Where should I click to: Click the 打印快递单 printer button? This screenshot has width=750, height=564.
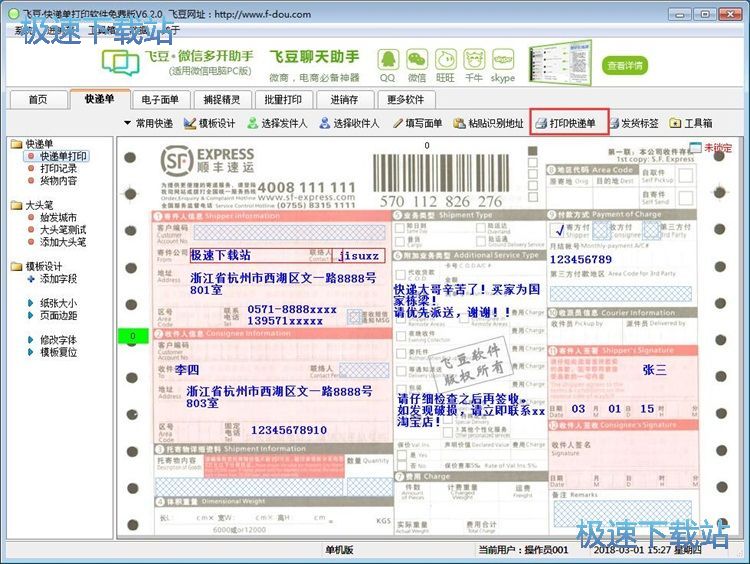point(569,123)
